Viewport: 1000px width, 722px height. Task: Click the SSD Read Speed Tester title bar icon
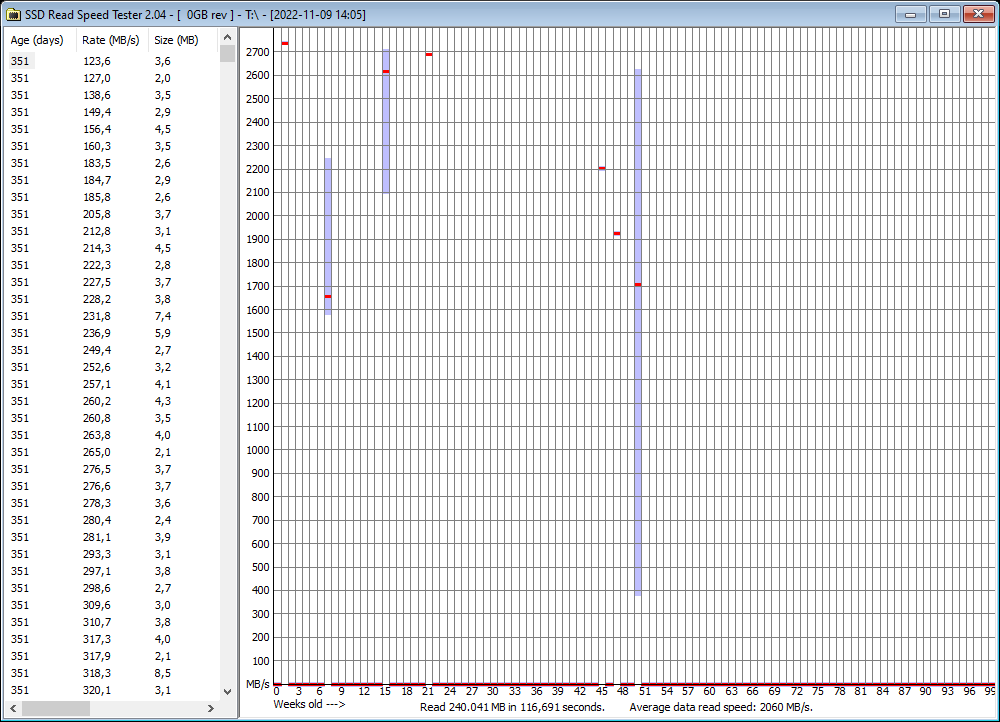click(13, 14)
